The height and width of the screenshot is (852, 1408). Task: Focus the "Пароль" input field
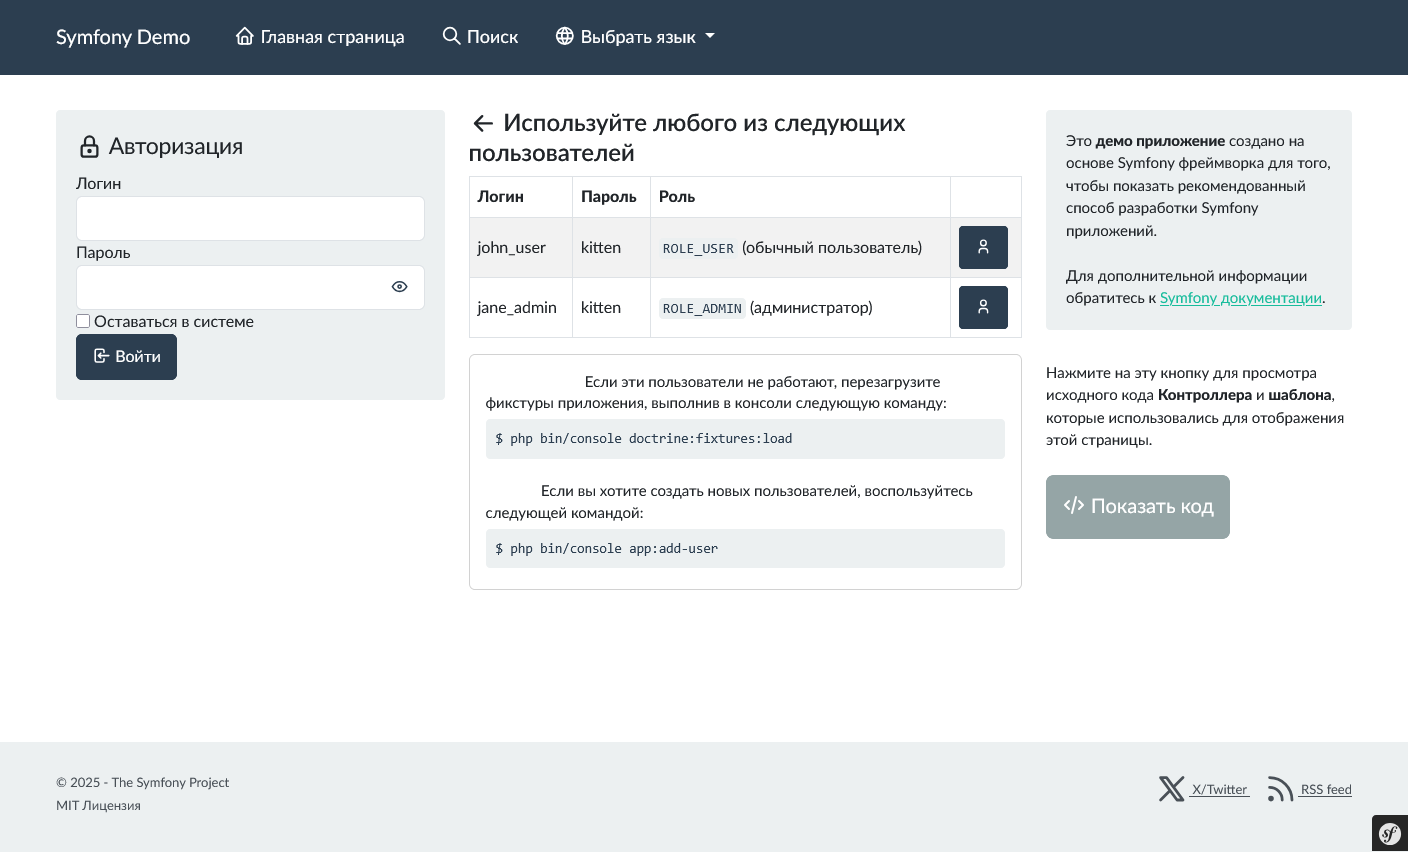coord(232,287)
